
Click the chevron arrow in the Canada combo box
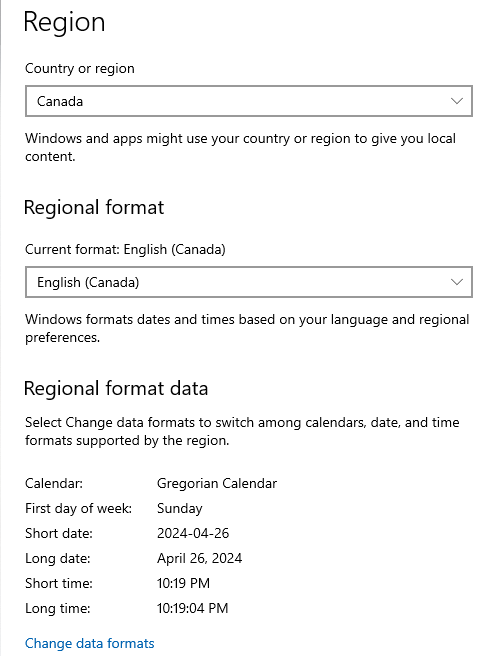pos(457,101)
